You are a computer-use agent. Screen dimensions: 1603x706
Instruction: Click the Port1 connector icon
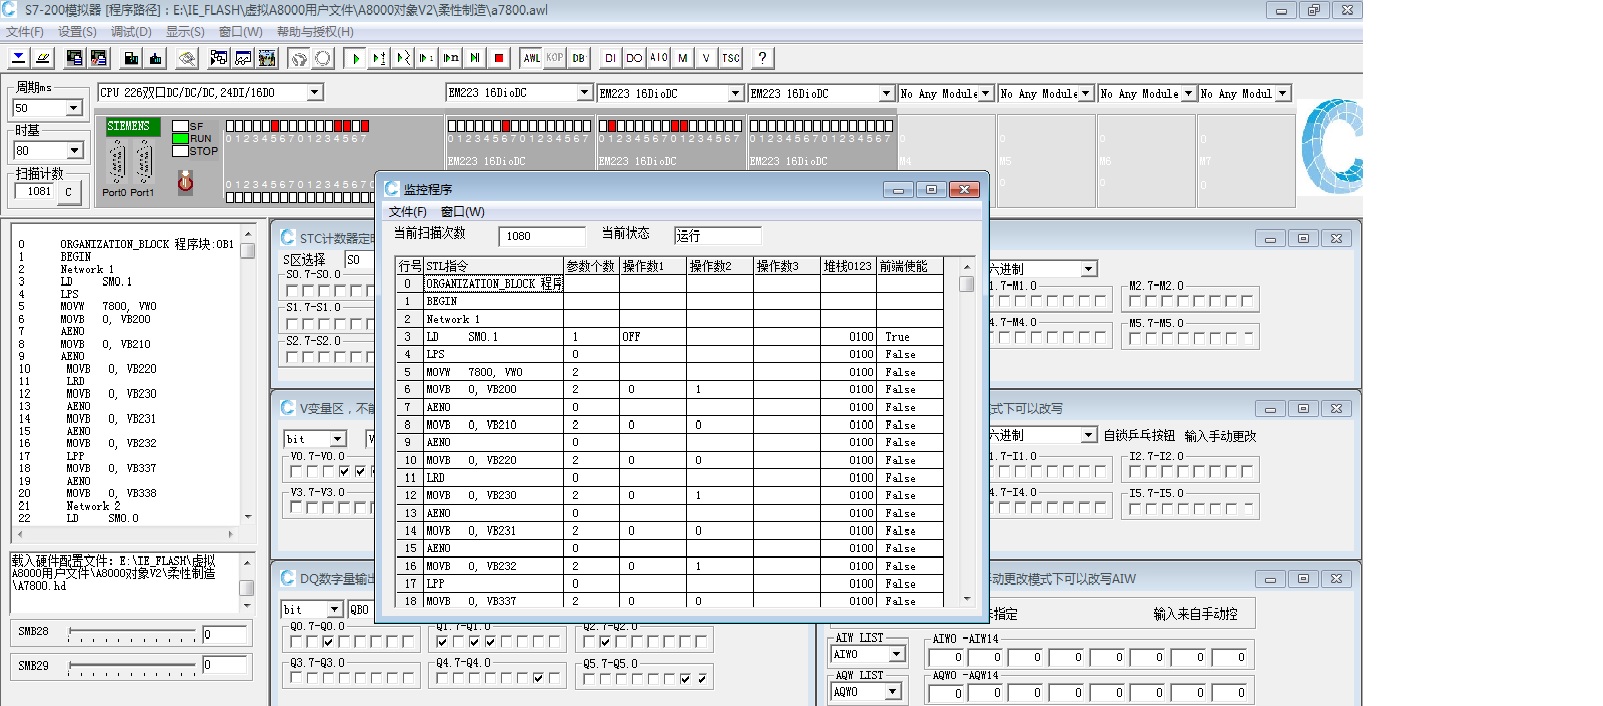point(144,162)
